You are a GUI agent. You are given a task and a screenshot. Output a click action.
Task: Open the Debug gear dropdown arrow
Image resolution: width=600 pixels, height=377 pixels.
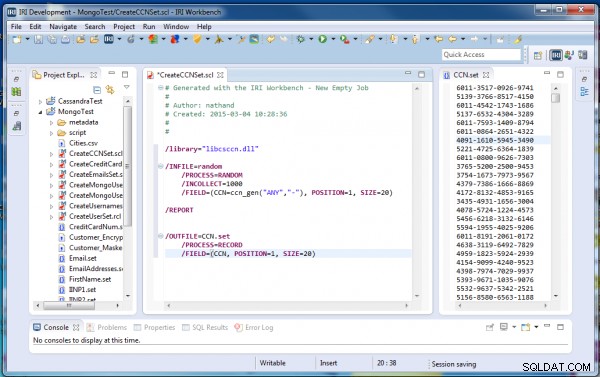pyautogui.click(x=311, y=39)
